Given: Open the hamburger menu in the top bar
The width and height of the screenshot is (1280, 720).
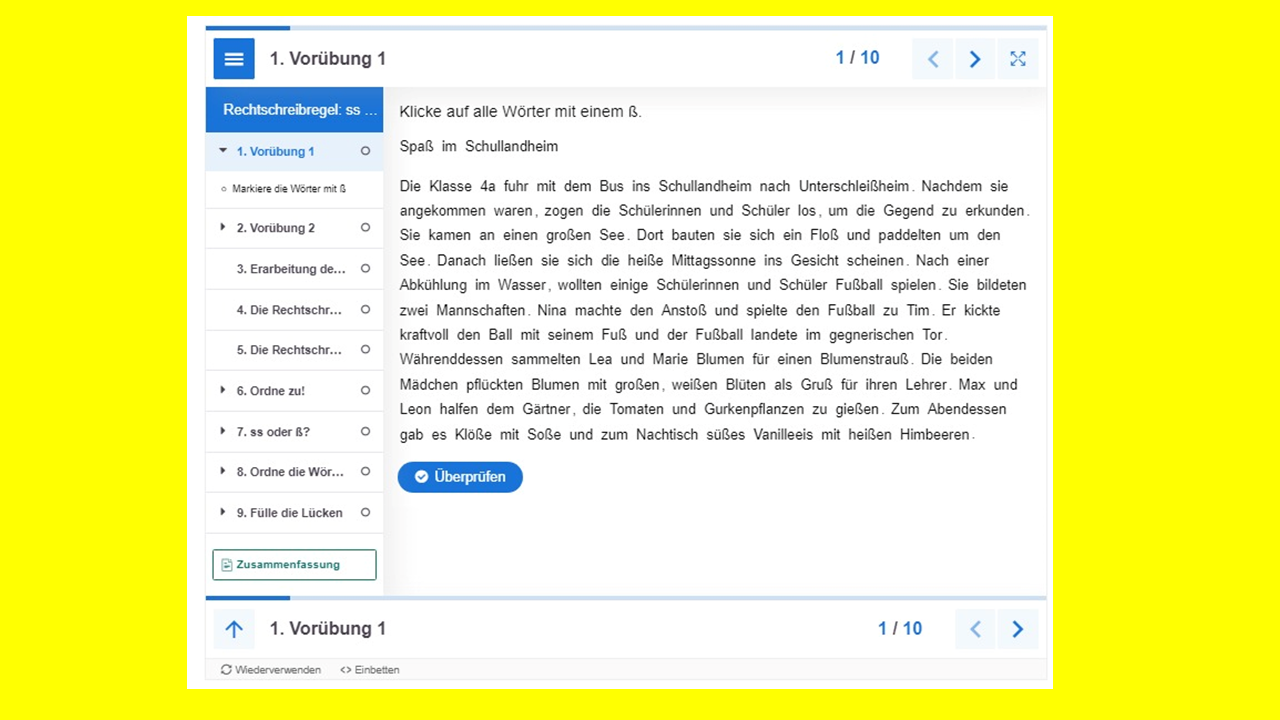Looking at the screenshot, I should pos(234,59).
